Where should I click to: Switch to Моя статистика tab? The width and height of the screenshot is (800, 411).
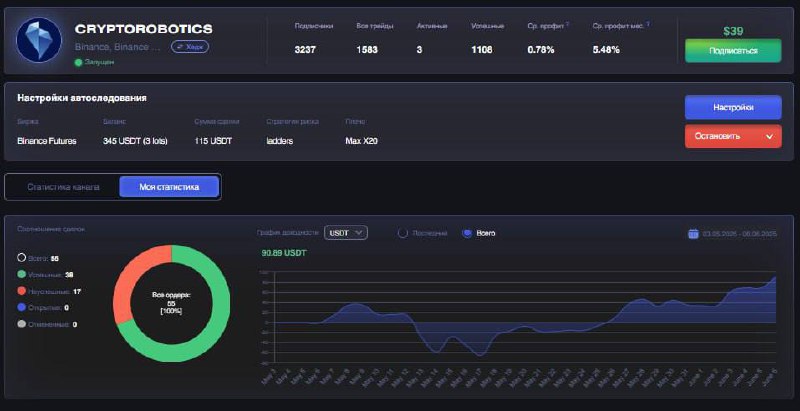pyautogui.click(x=169, y=187)
